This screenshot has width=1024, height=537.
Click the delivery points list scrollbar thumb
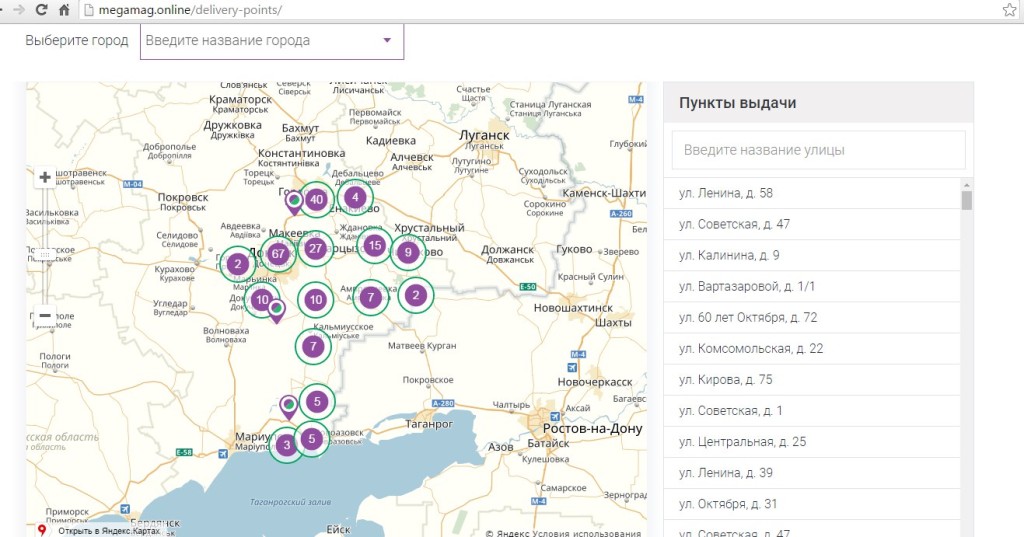click(x=967, y=200)
